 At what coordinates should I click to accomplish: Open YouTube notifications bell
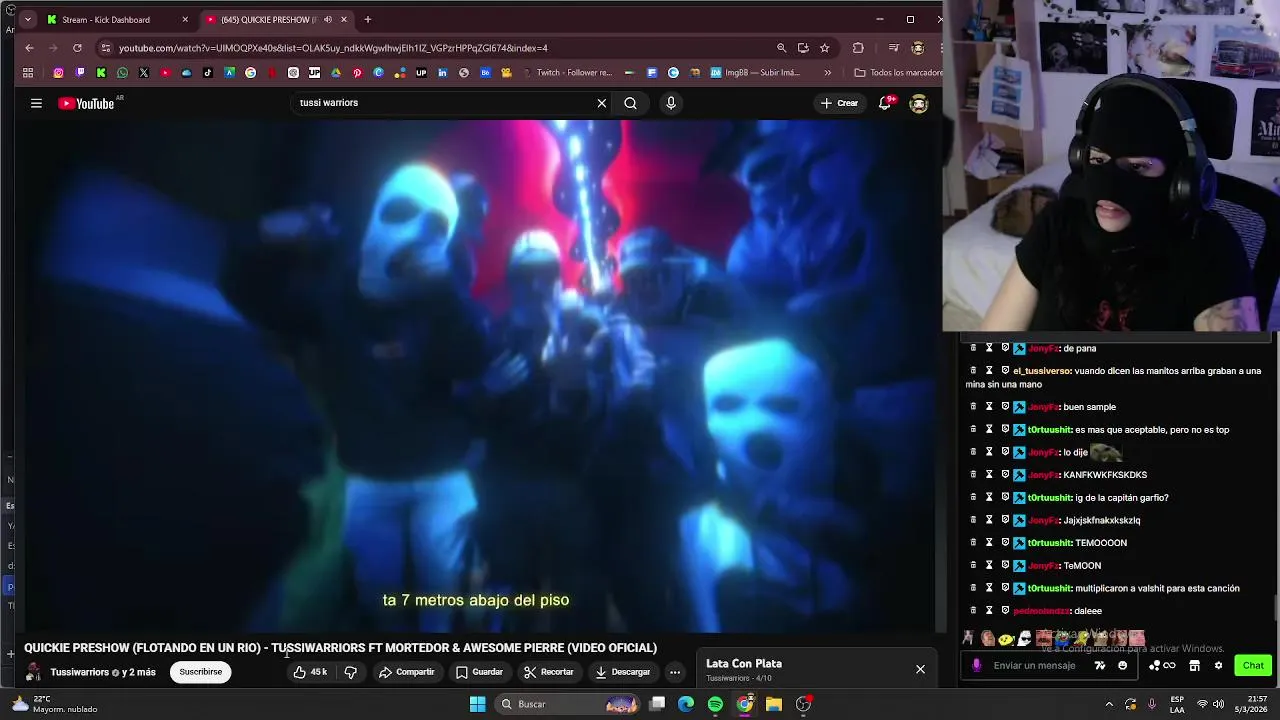coord(885,103)
